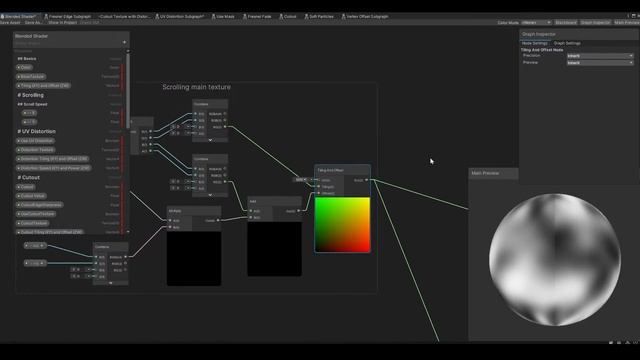This screenshot has height=360, width=640.
Task: Open the Precision dropdown in Graph Inspector
Action: click(600, 56)
